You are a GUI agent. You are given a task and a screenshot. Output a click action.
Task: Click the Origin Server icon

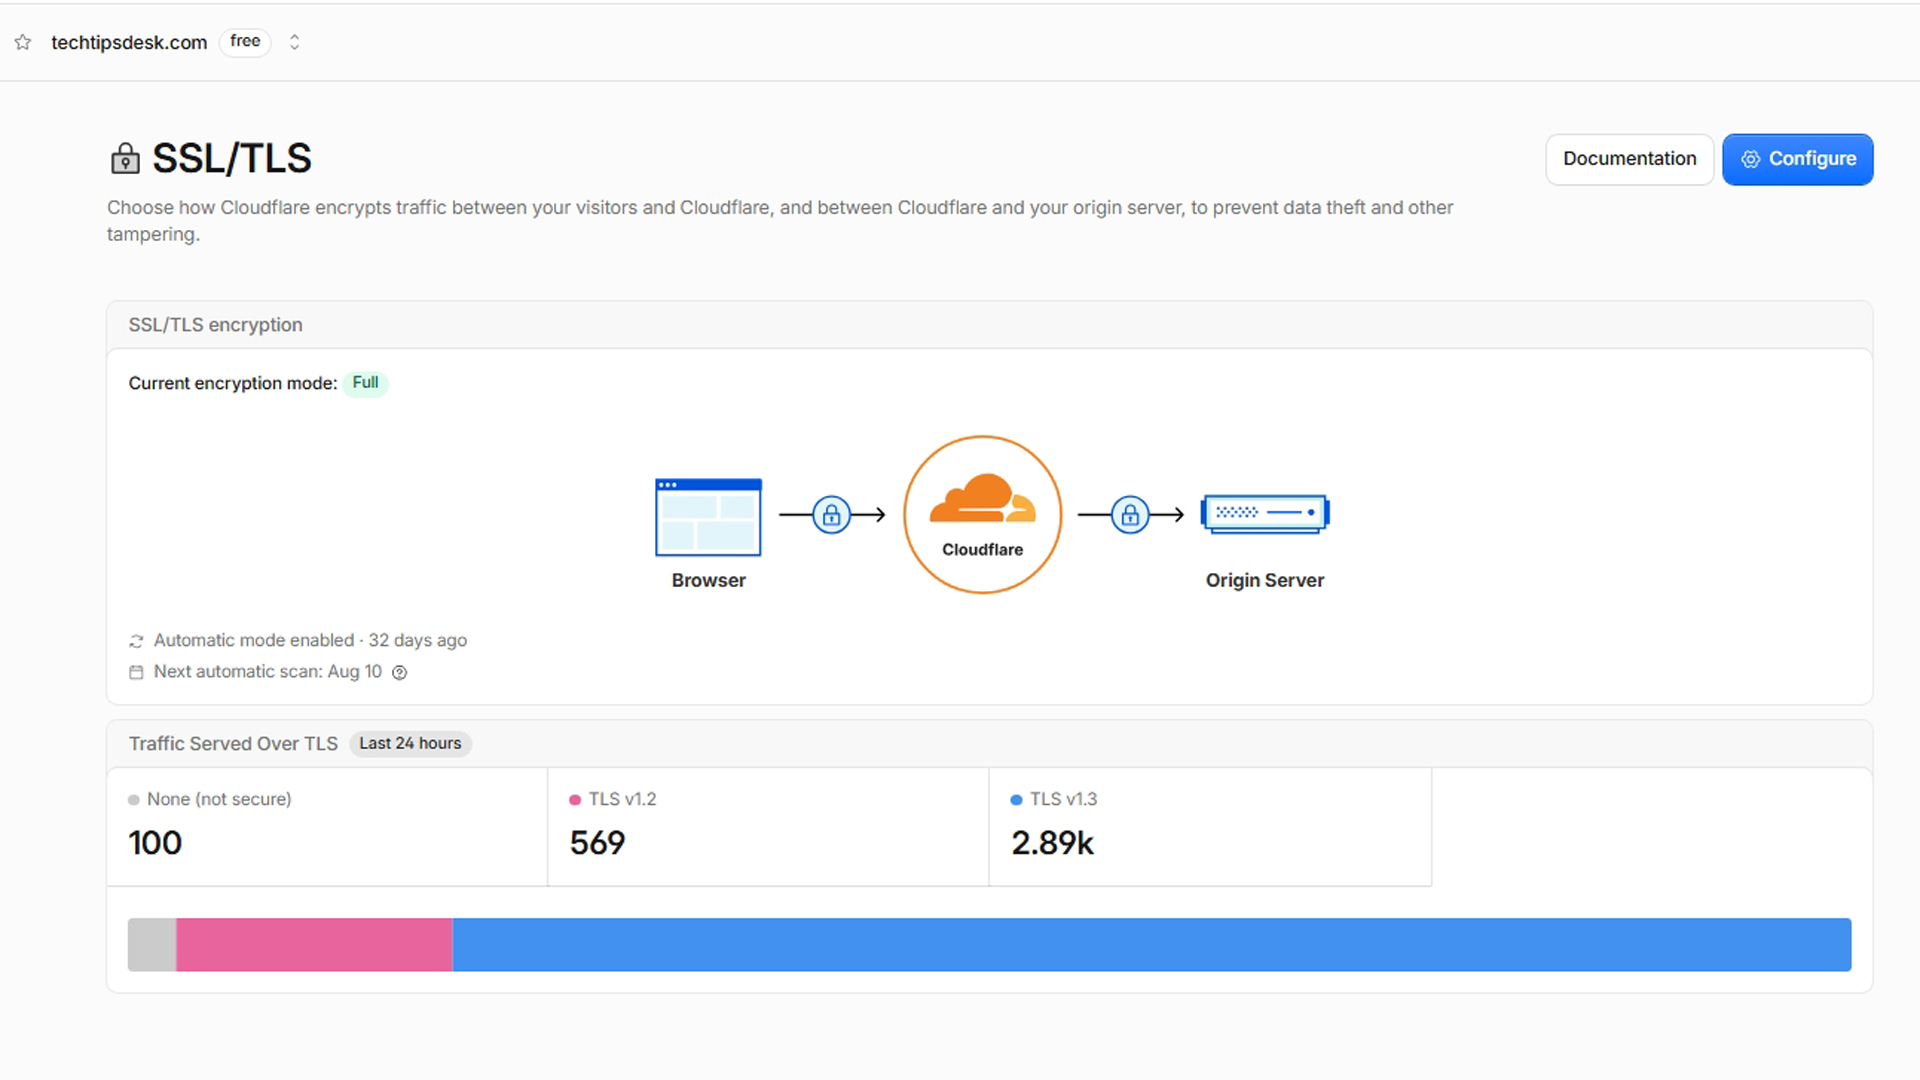(1265, 514)
